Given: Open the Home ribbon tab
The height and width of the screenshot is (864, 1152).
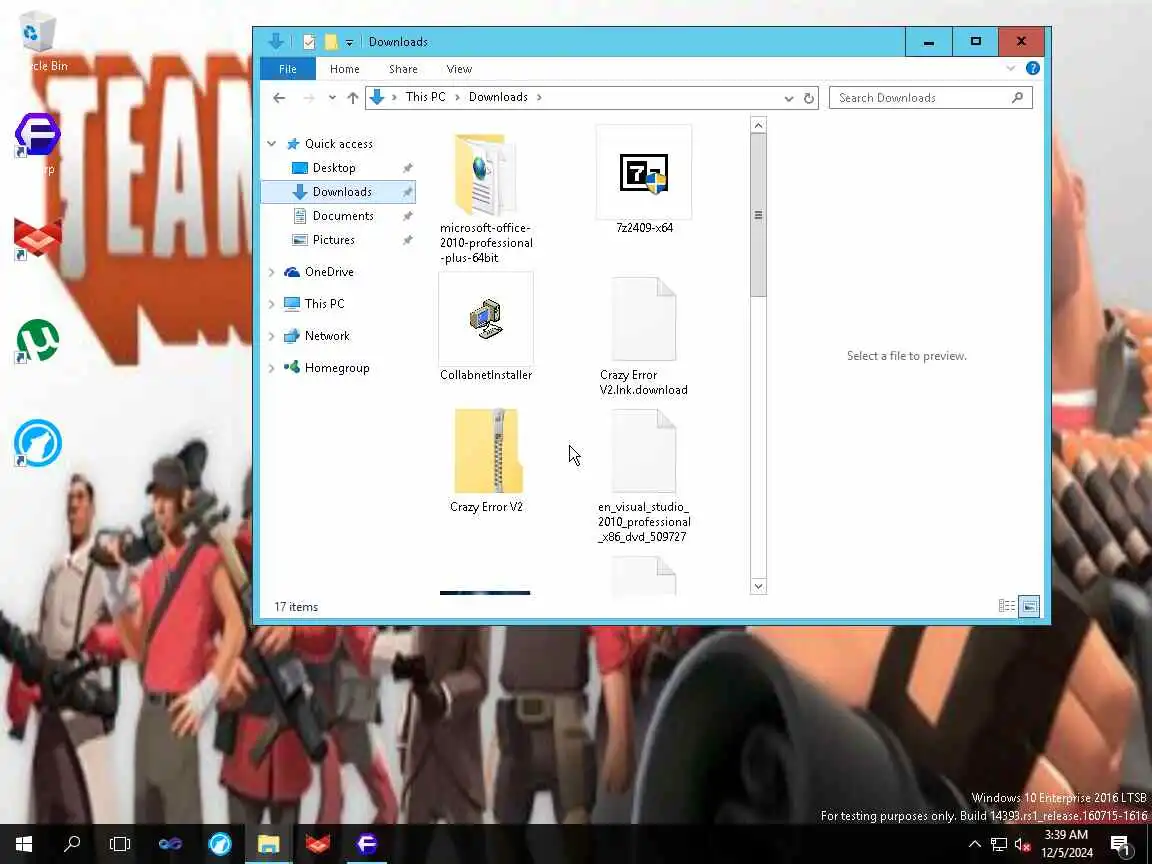Looking at the screenshot, I should 345,69.
